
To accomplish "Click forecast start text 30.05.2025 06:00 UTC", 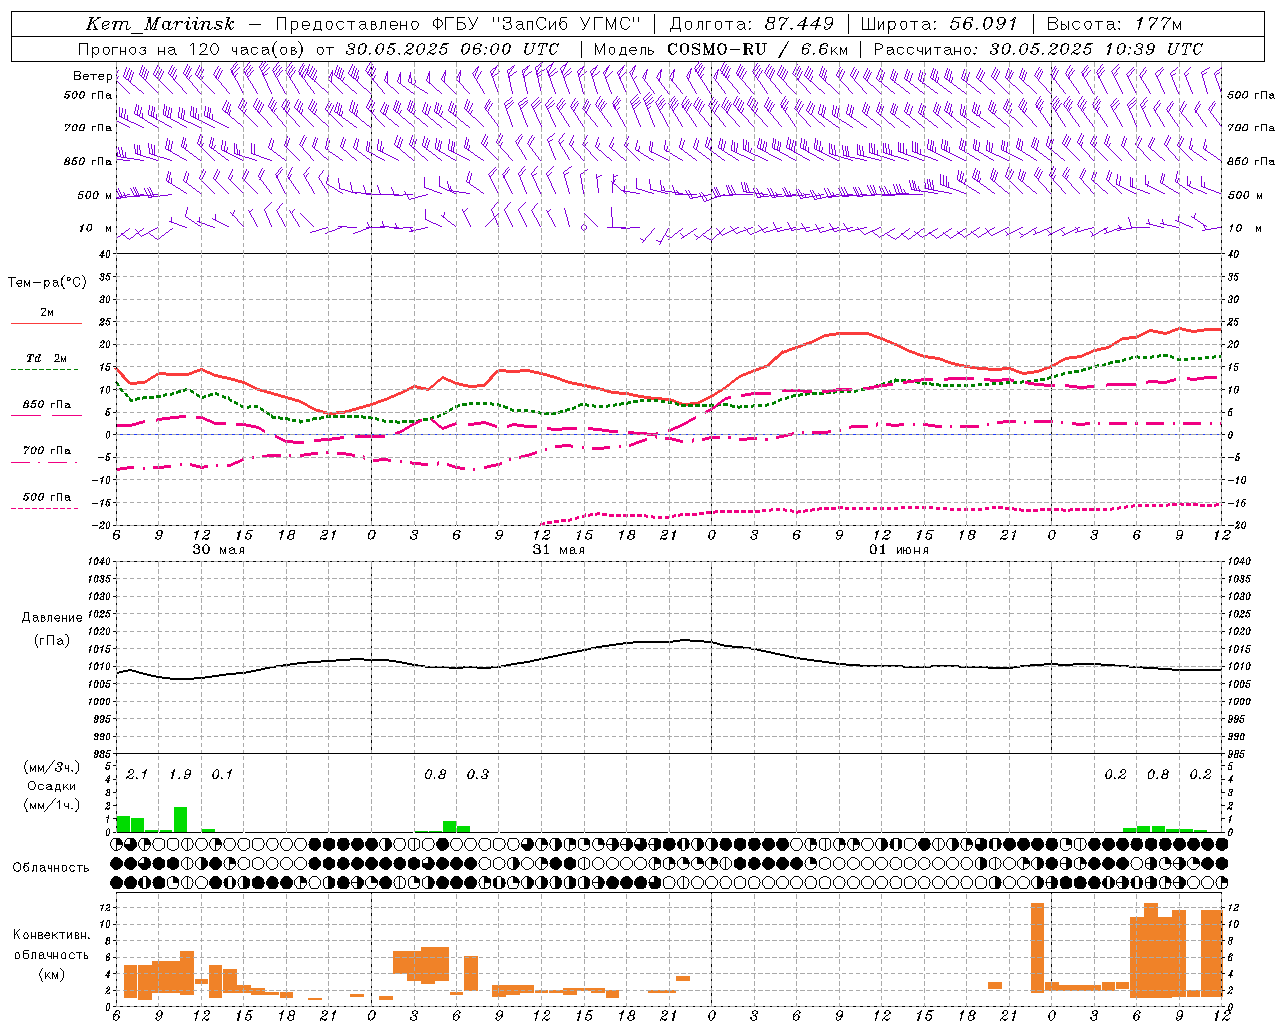I will point(452,49).
